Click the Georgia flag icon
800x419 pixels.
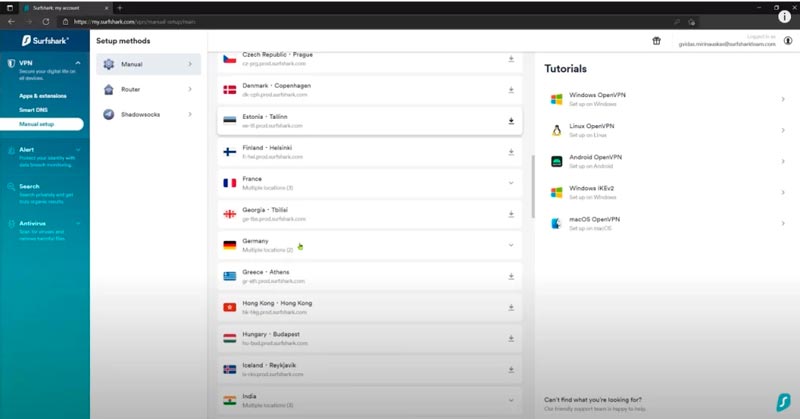click(230, 214)
